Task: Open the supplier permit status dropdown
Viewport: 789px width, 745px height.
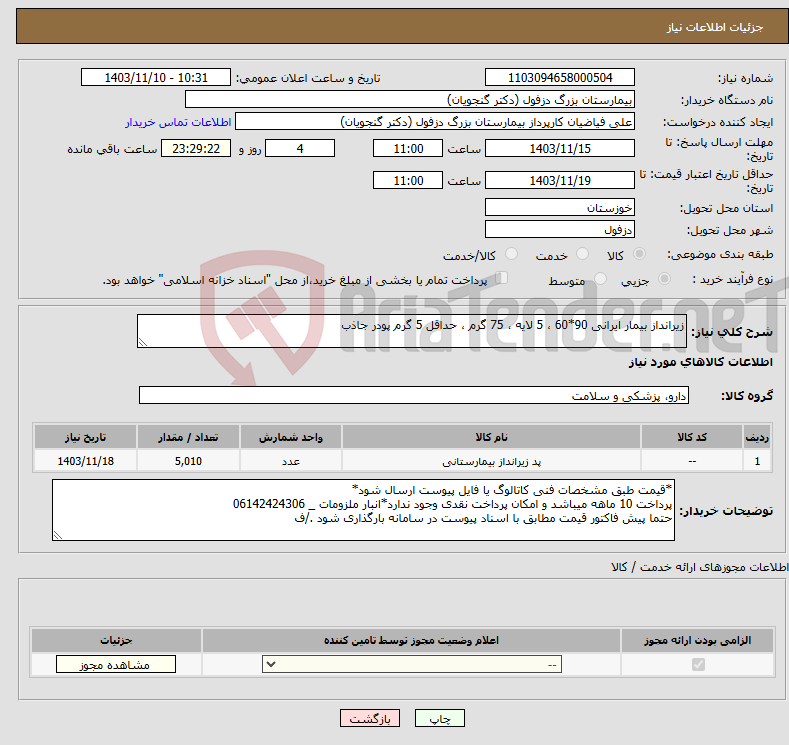Action: [x=412, y=664]
